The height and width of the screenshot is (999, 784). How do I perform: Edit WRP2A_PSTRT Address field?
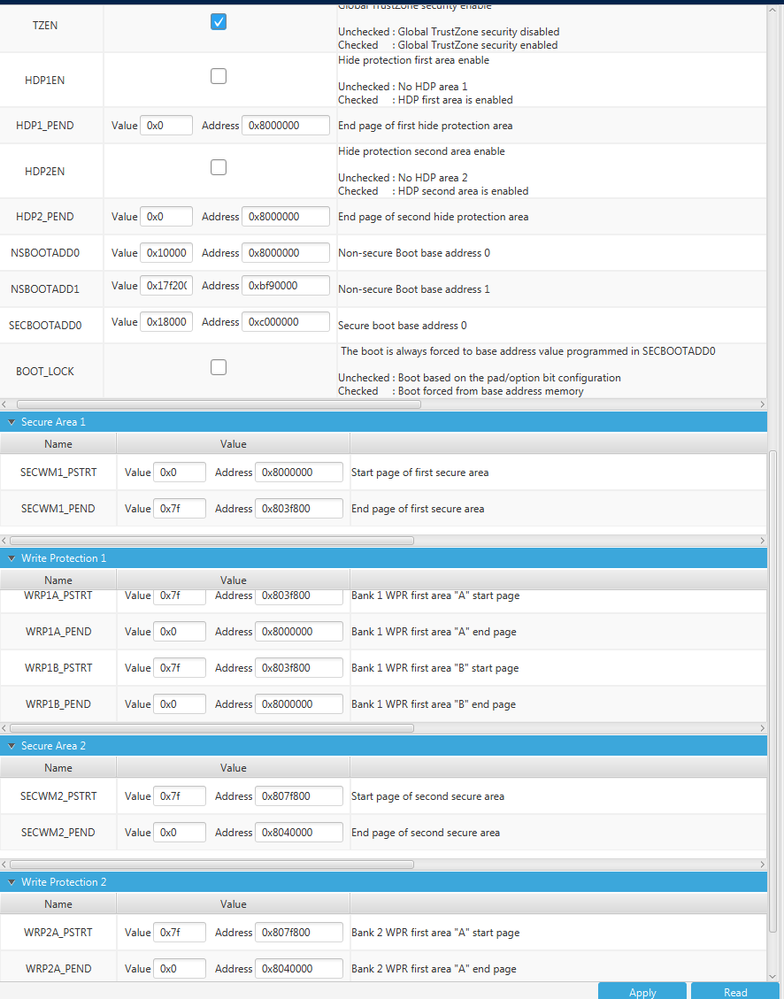tap(299, 933)
